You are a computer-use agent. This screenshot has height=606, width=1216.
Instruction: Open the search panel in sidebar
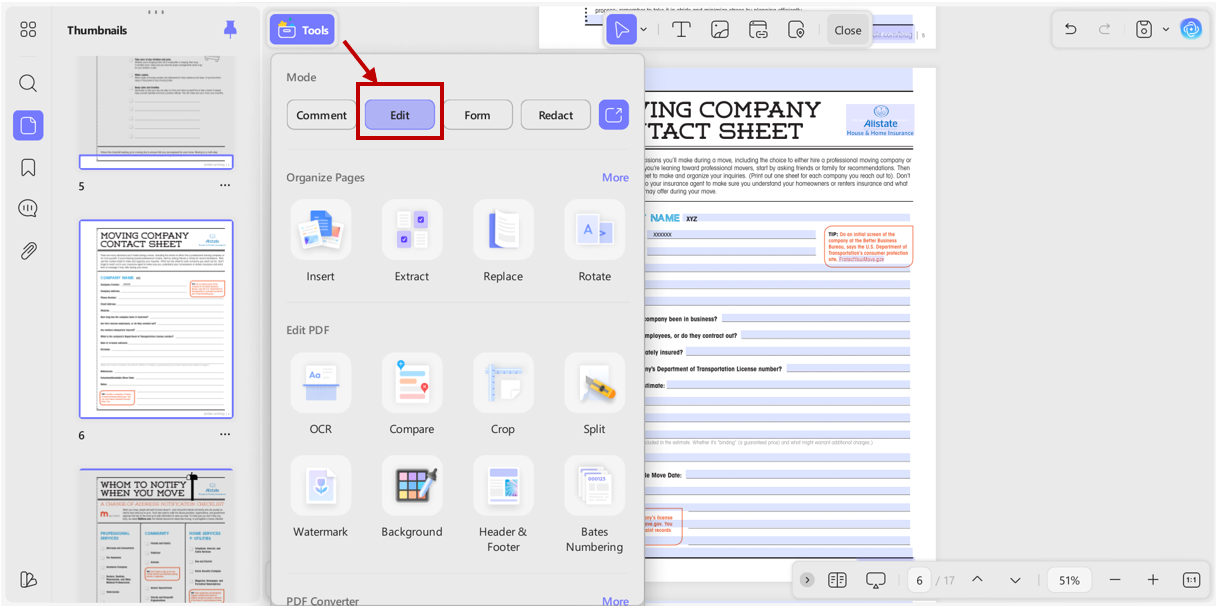coord(28,83)
